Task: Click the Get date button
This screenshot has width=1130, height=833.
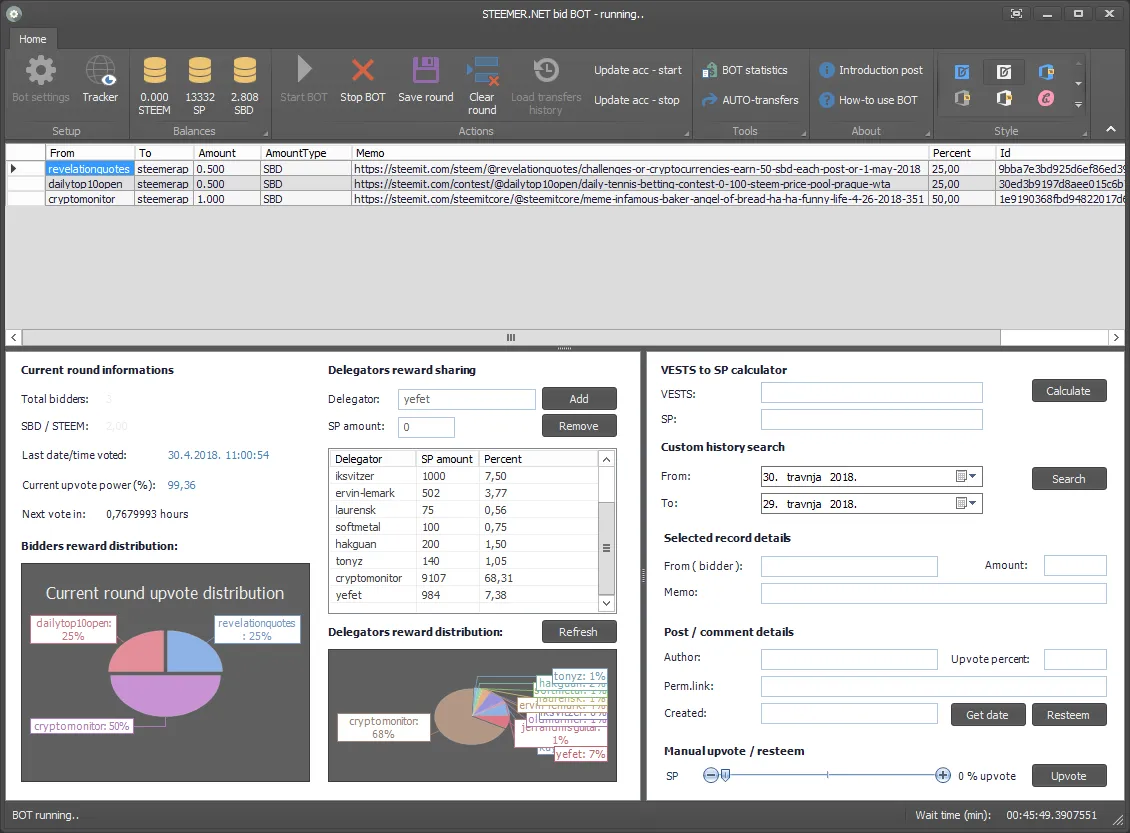Action: click(987, 715)
